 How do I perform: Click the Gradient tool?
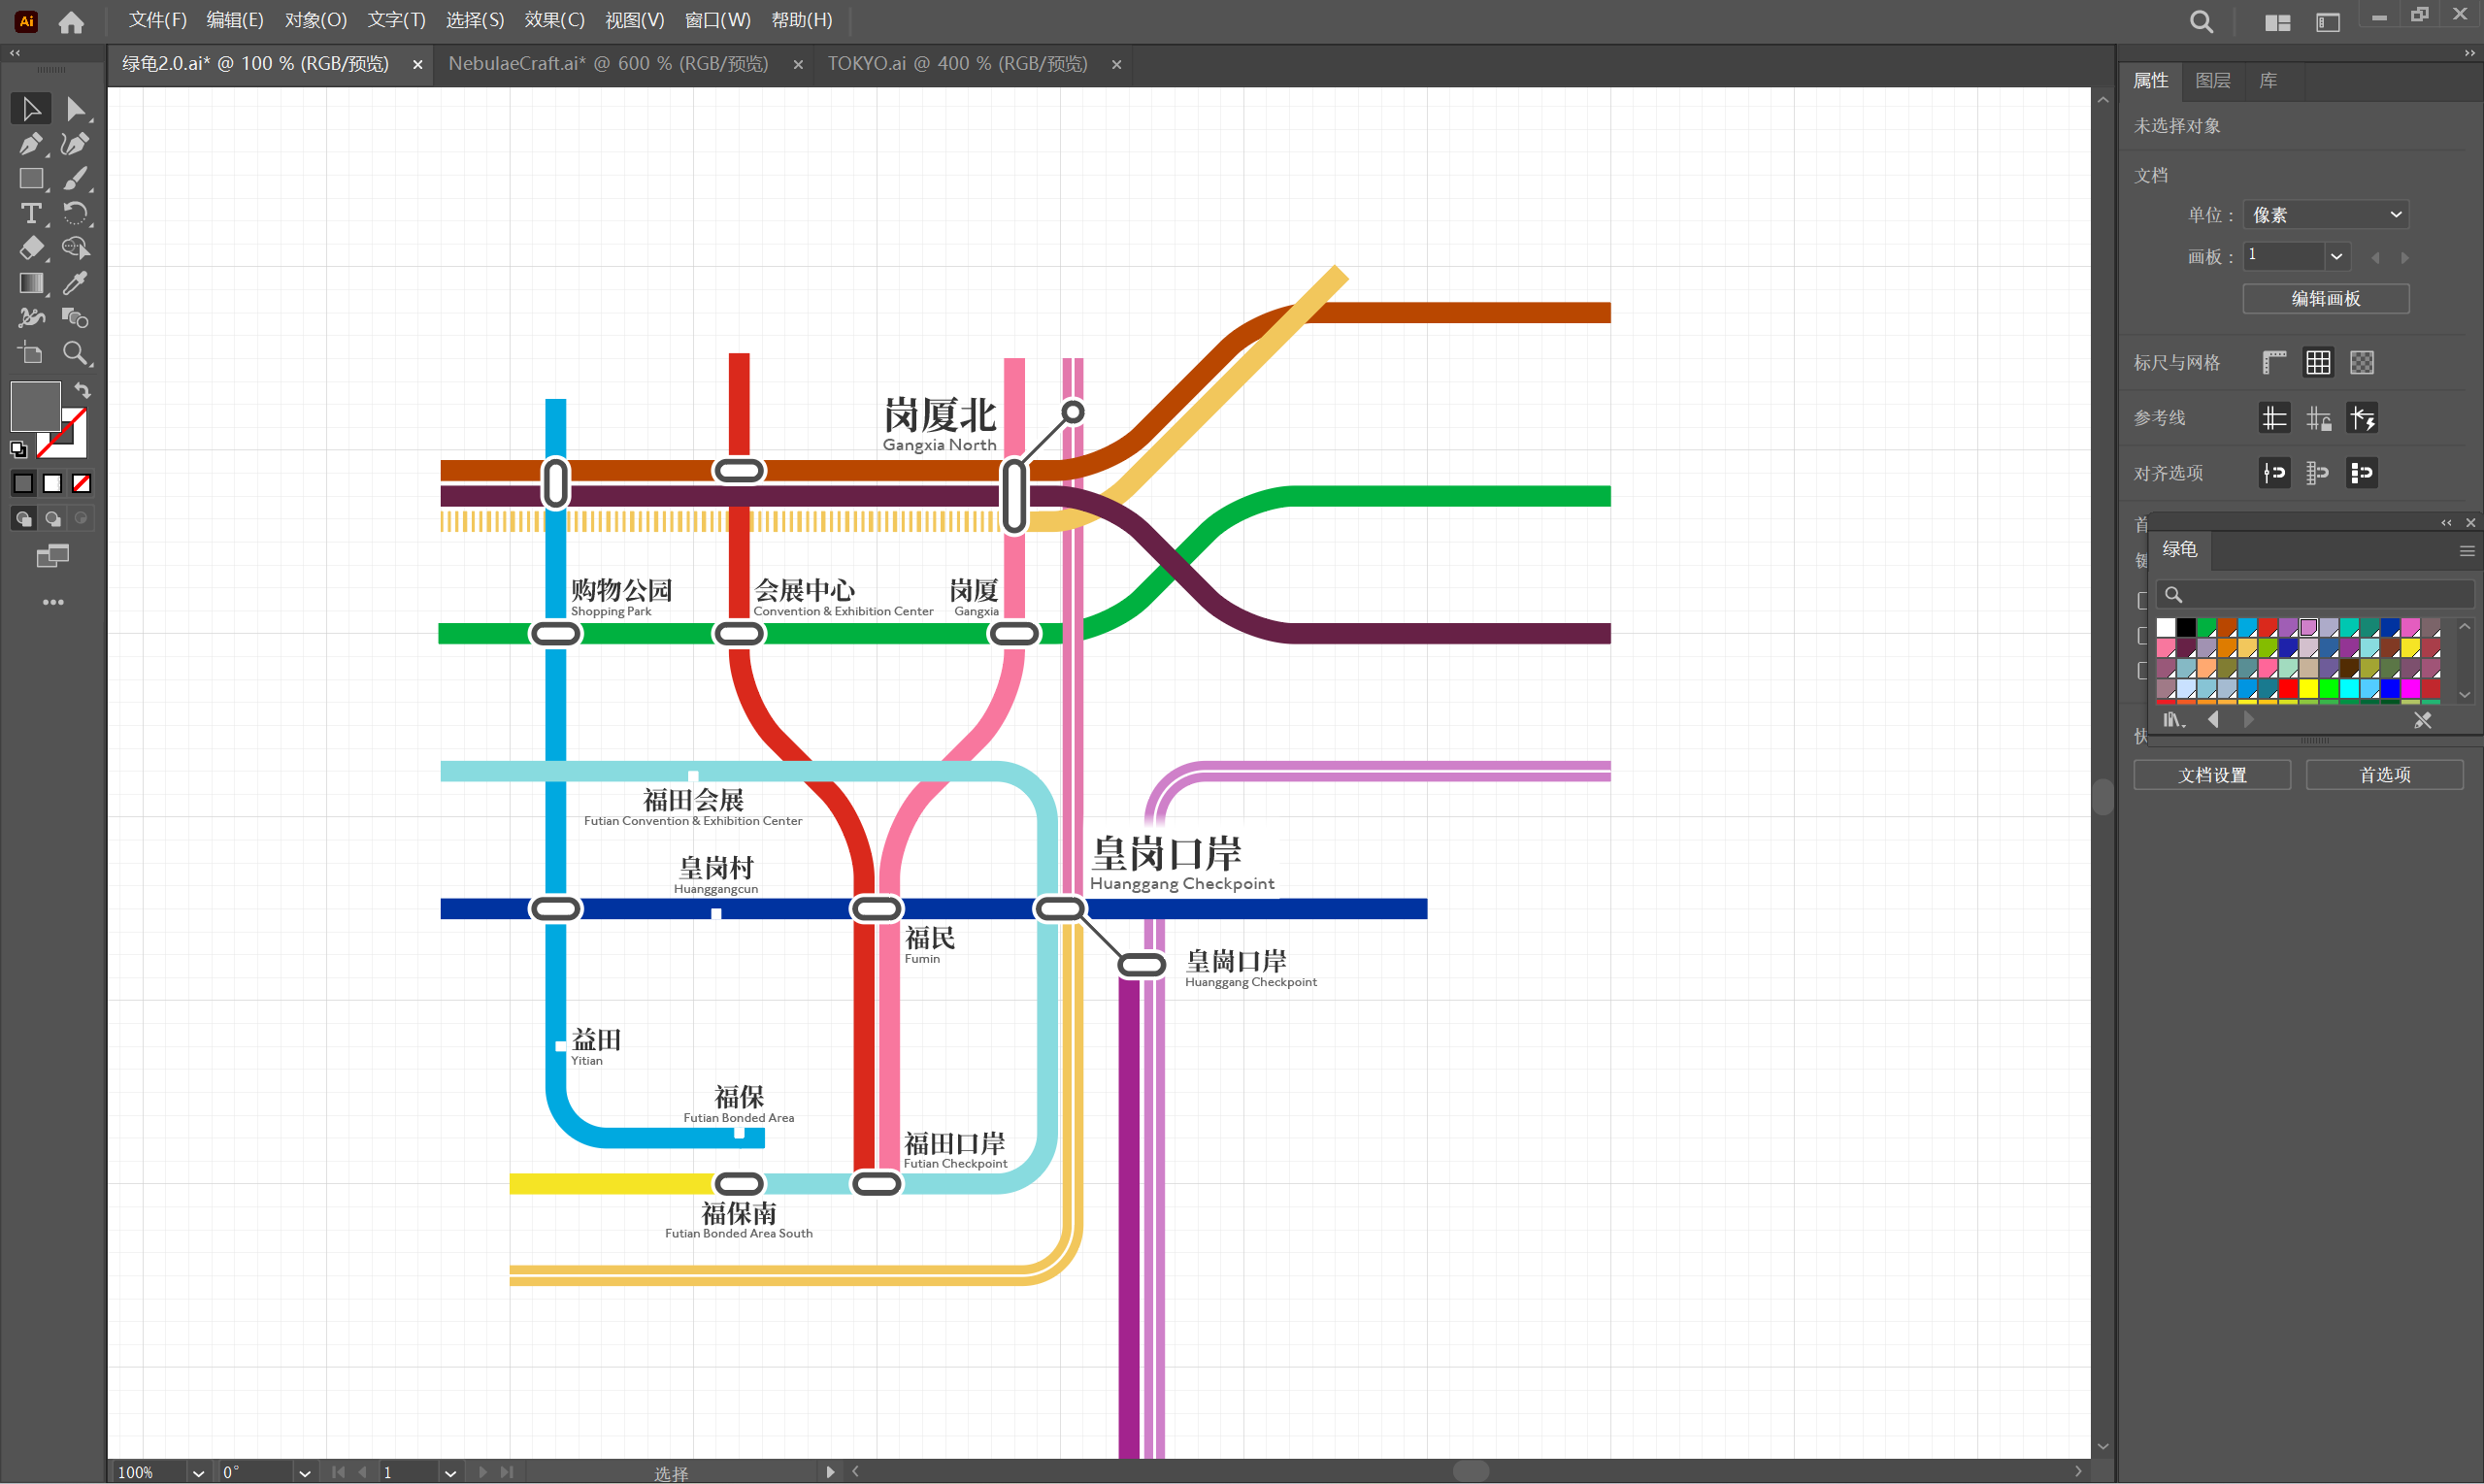tap(30, 284)
